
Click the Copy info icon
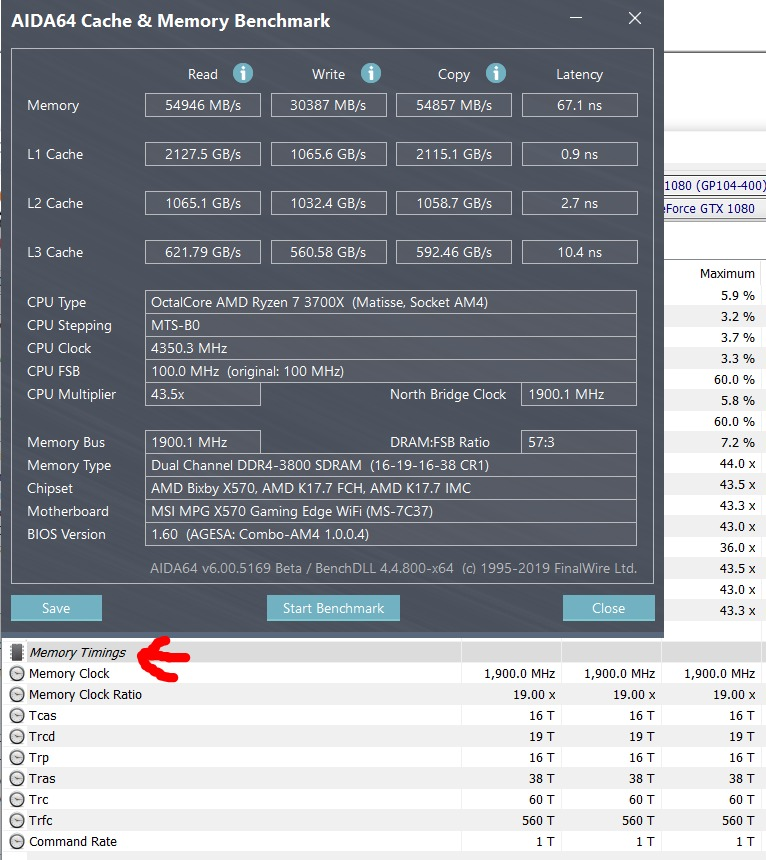(x=496, y=73)
